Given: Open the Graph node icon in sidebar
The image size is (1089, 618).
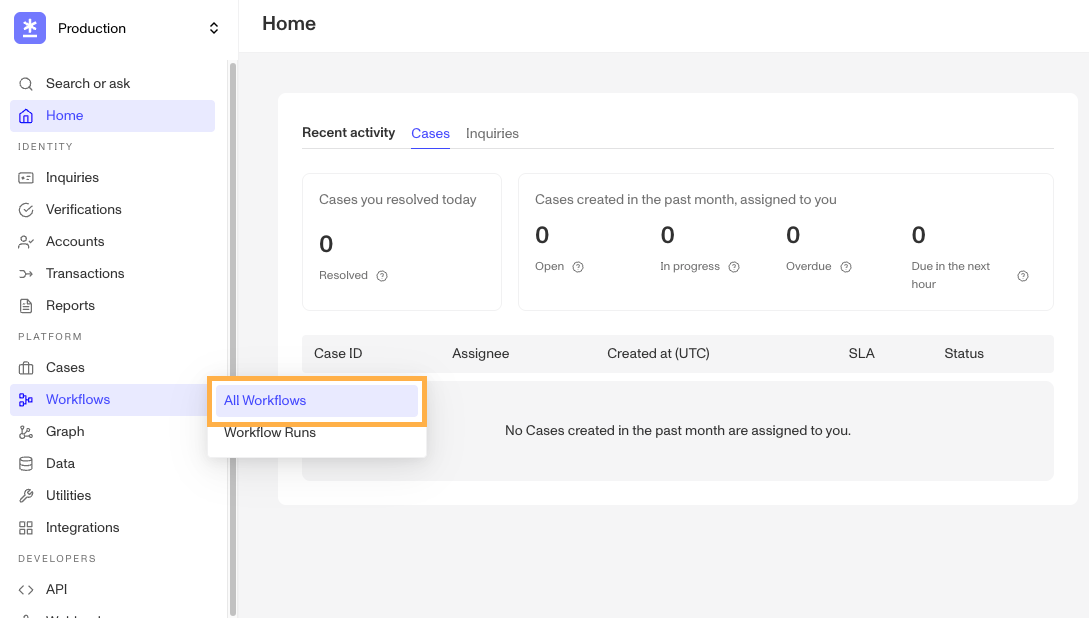Looking at the screenshot, I should 26,432.
